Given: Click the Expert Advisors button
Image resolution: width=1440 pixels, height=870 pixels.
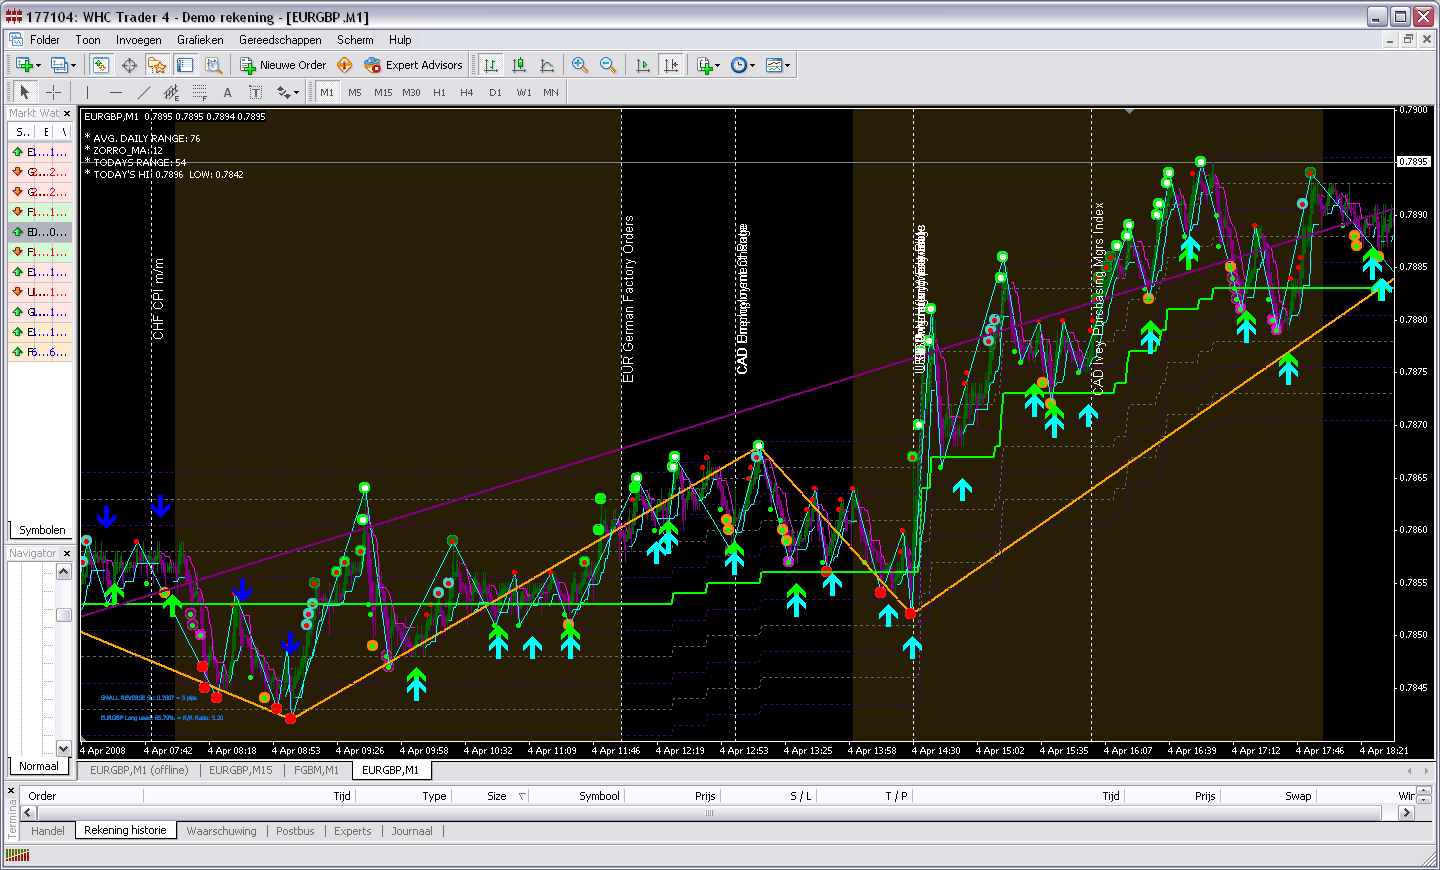Looking at the screenshot, I should coord(414,65).
